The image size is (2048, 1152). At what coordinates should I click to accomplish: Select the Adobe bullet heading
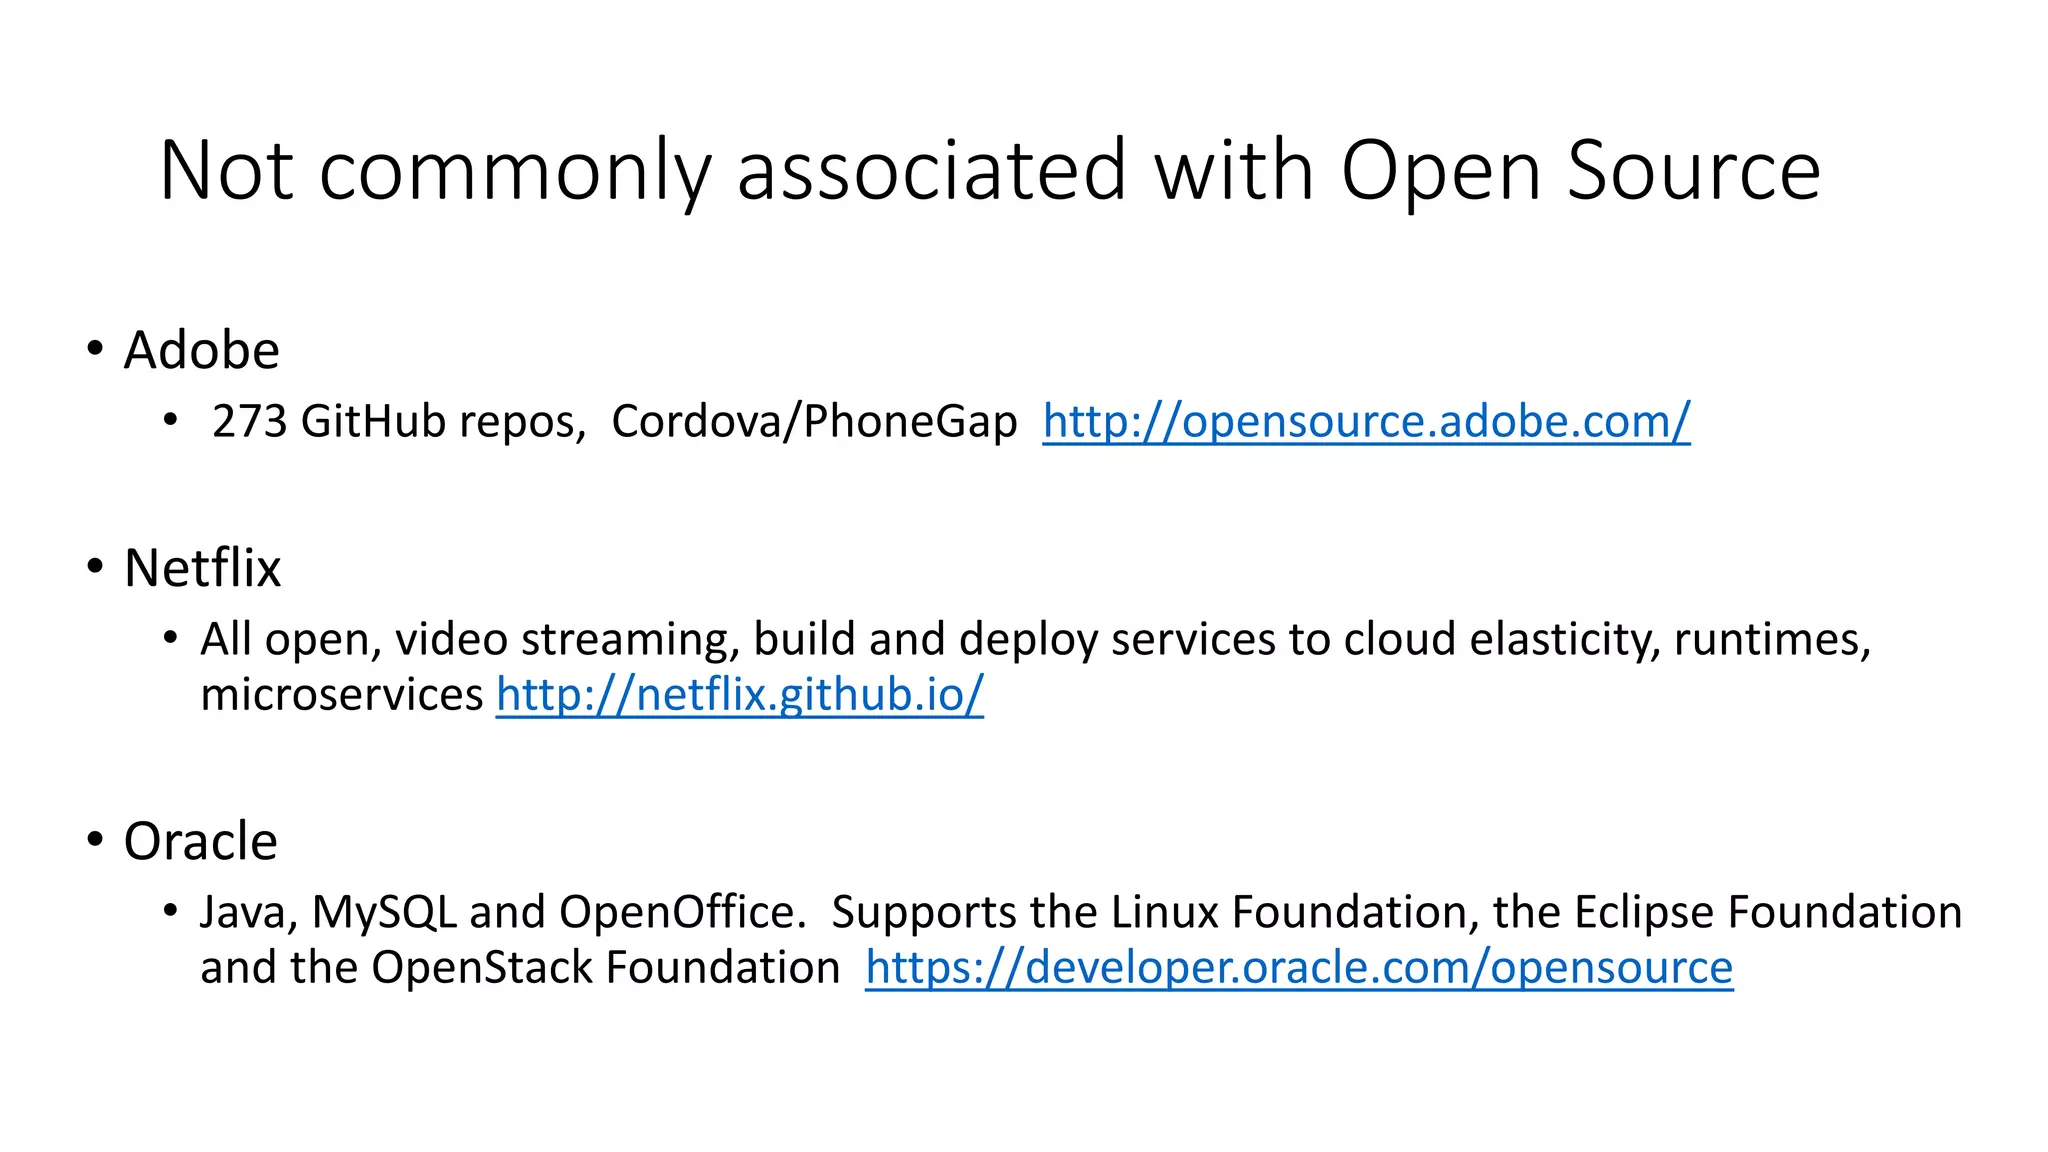click(201, 350)
